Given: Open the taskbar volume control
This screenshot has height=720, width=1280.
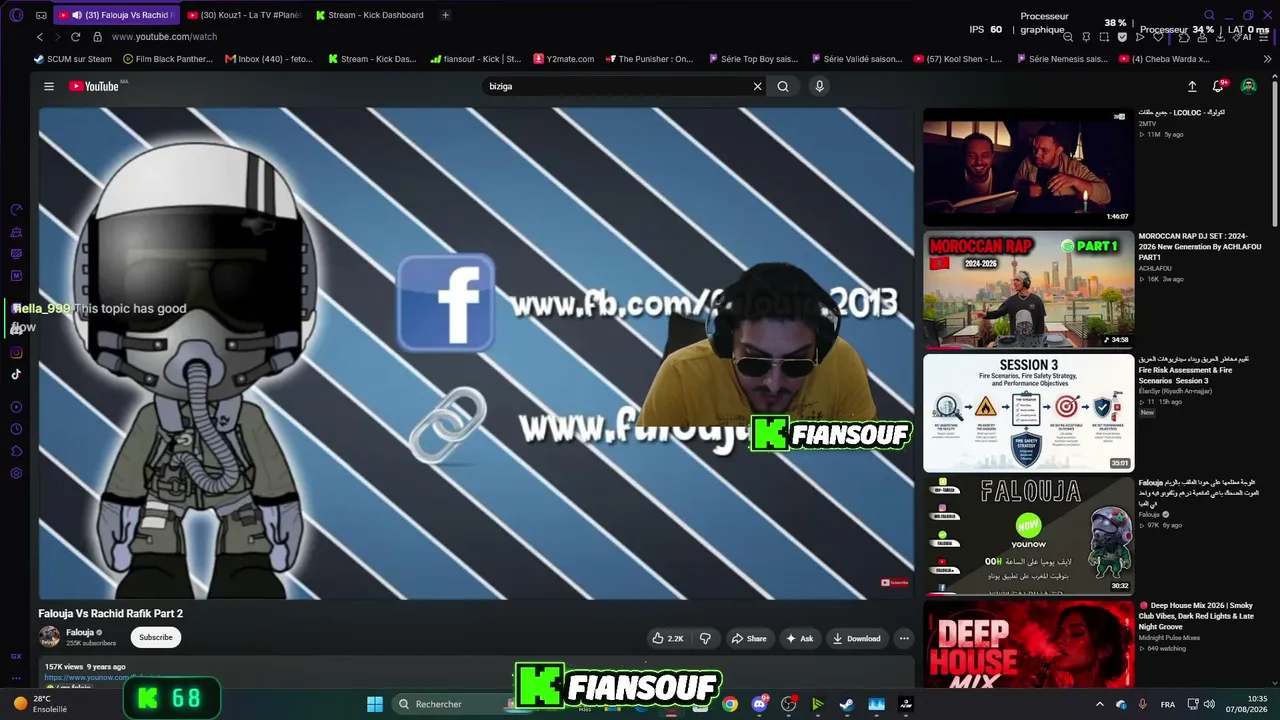Looking at the screenshot, I should [x=1209, y=704].
